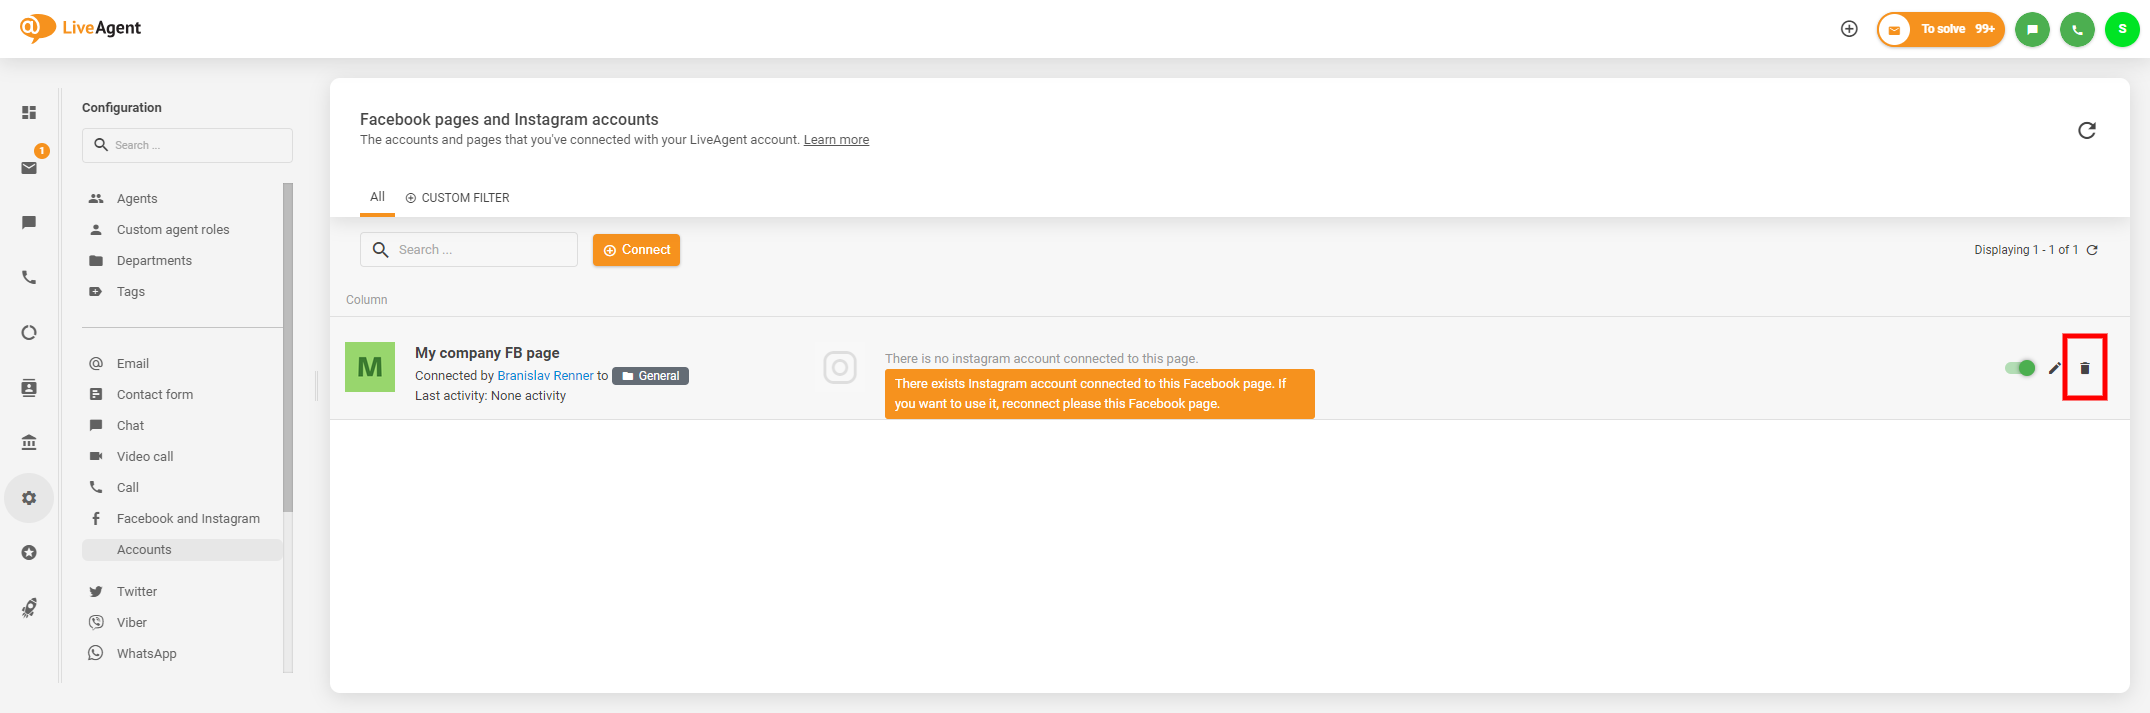This screenshot has width=2150, height=713.
Task: Select the All filter tab
Action: pyautogui.click(x=377, y=197)
